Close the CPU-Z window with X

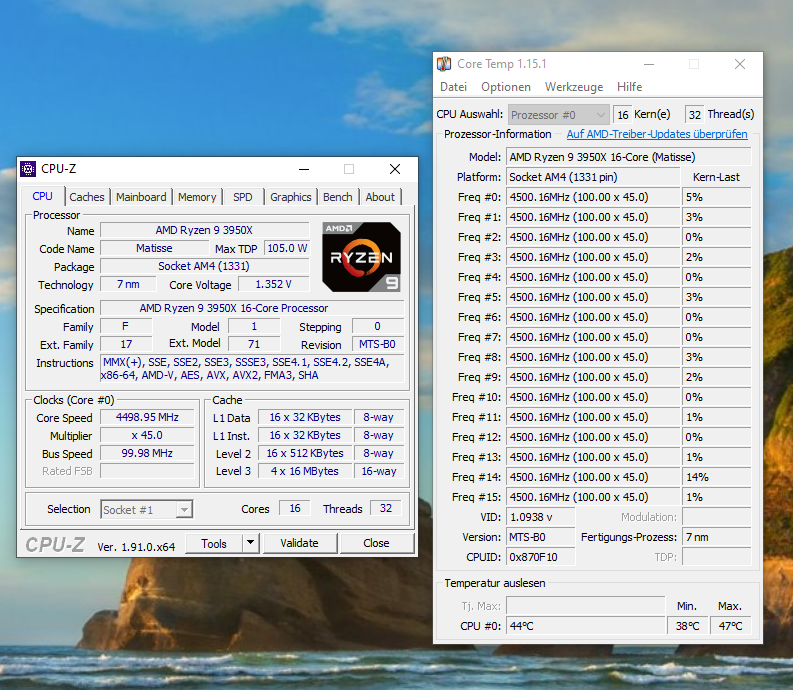point(395,169)
